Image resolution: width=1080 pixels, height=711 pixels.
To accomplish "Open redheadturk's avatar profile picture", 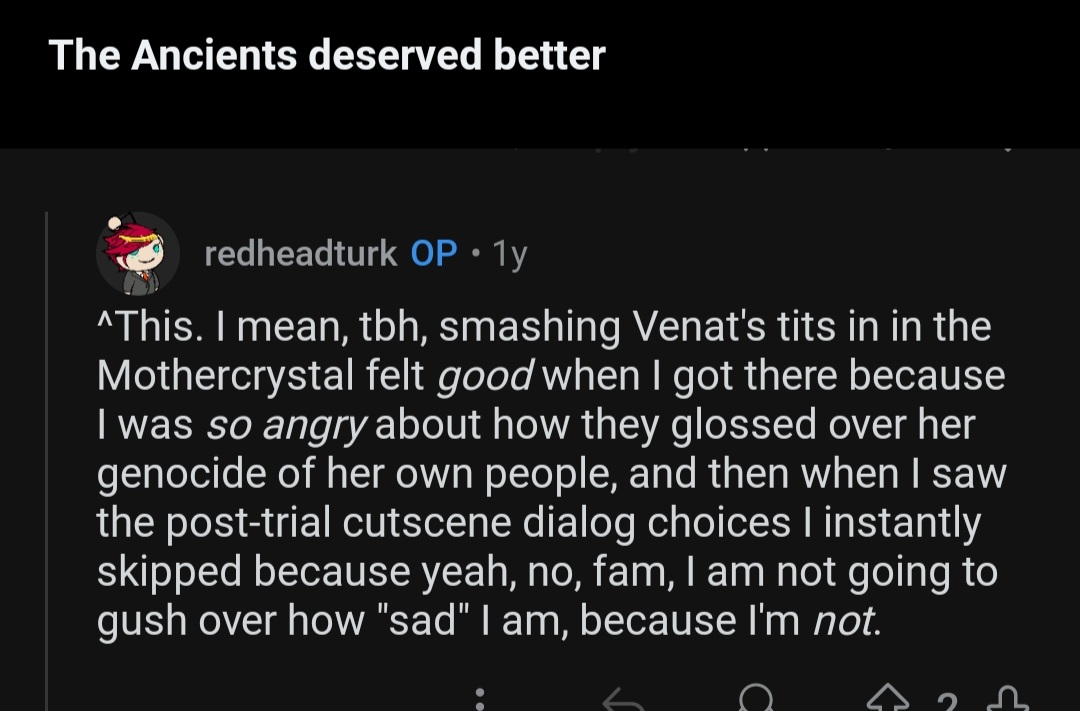I will tap(138, 253).
